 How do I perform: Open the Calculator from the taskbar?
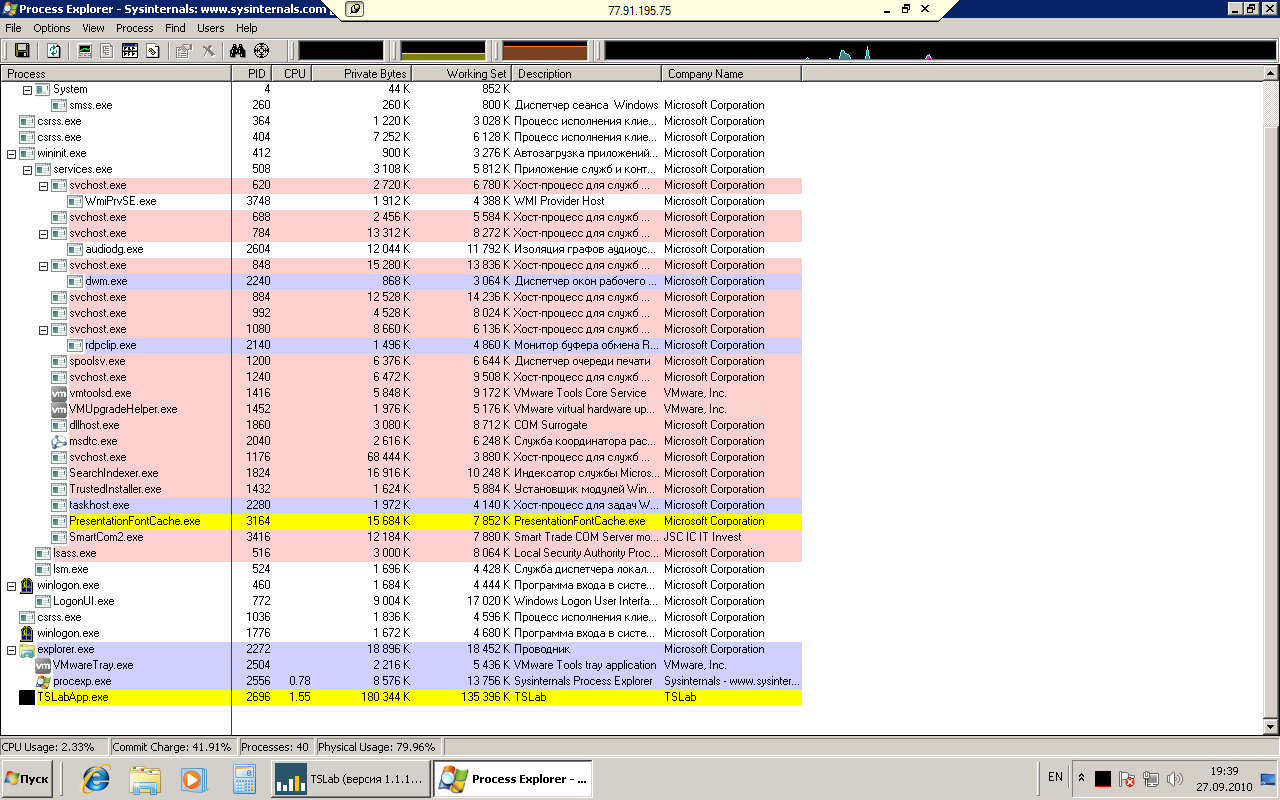(244, 779)
